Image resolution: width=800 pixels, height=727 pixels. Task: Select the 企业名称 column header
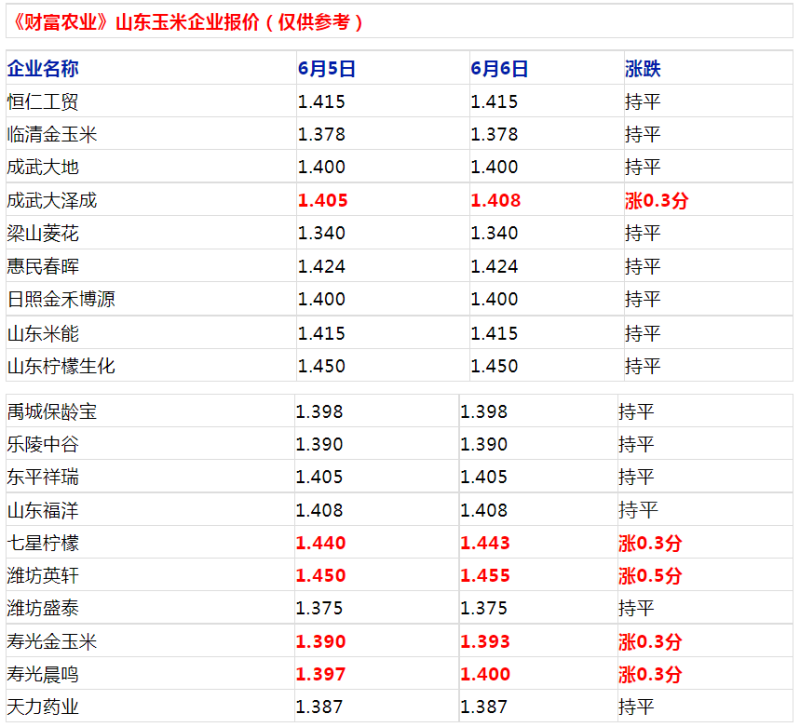click(43, 68)
